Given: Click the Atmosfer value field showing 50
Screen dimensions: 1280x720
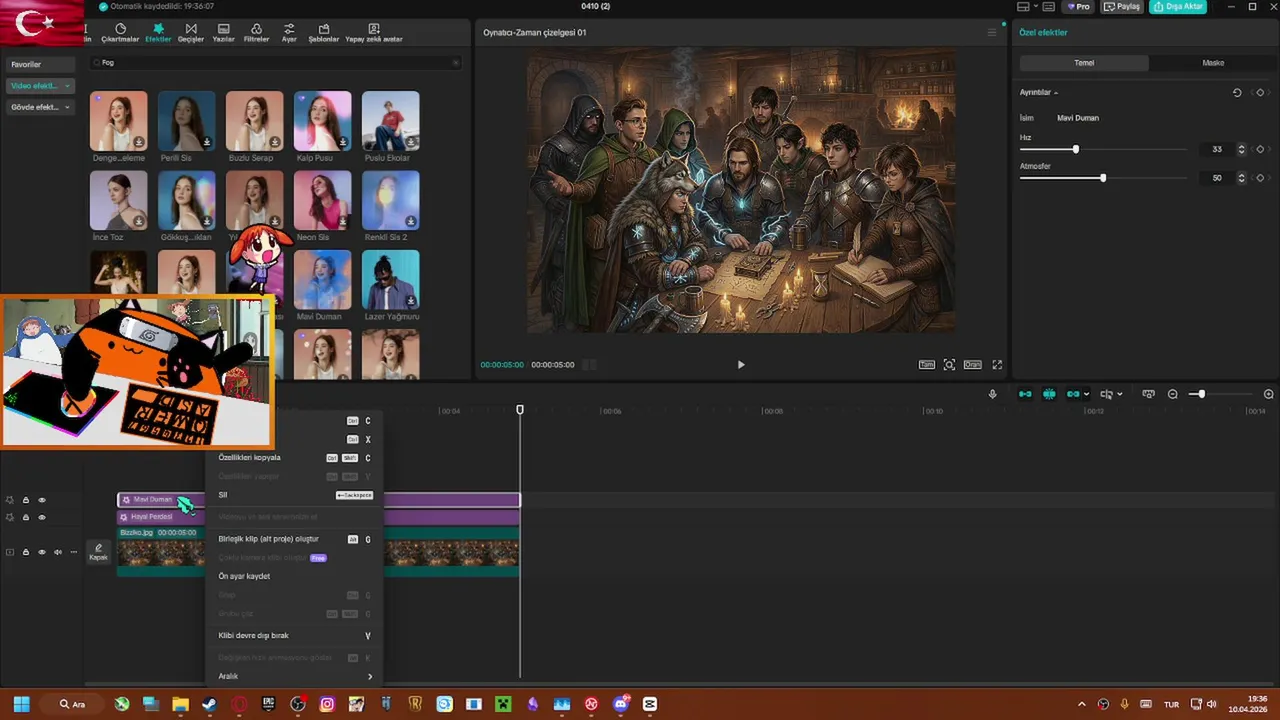Looking at the screenshot, I should 1216,178.
